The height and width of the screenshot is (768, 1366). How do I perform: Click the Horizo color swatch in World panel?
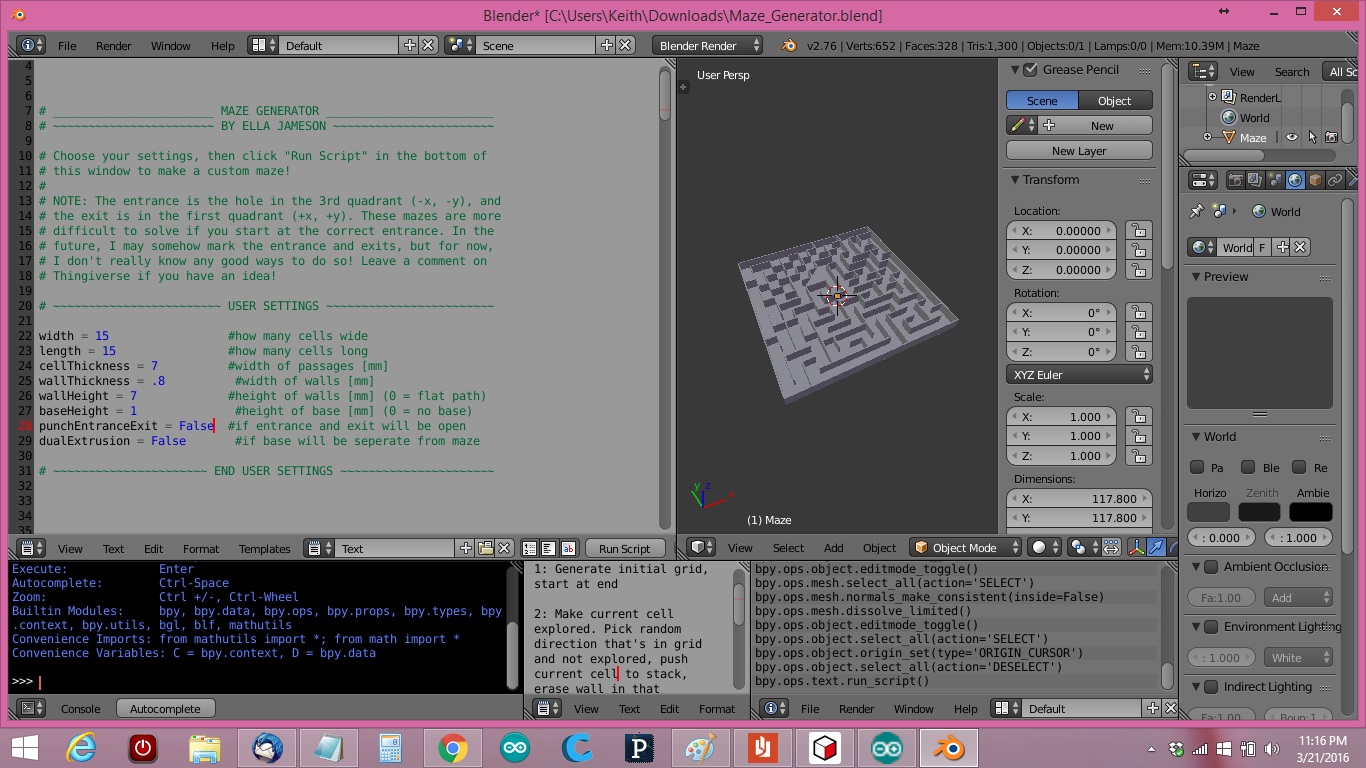tap(1210, 511)
